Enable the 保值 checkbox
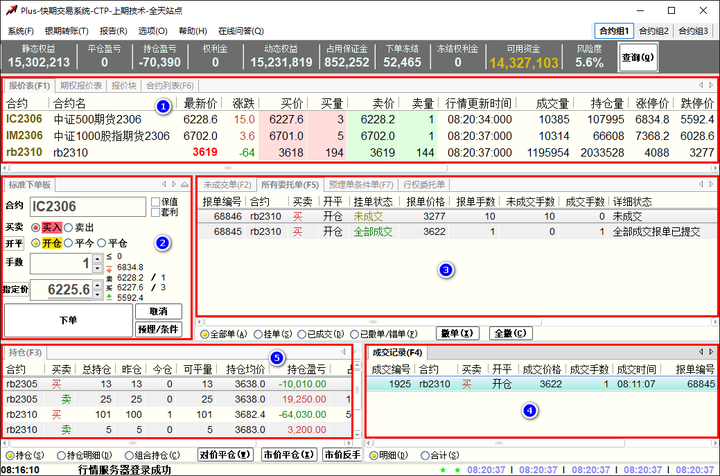Viewport: 720px width, 476px height. [x=155, y=202]
